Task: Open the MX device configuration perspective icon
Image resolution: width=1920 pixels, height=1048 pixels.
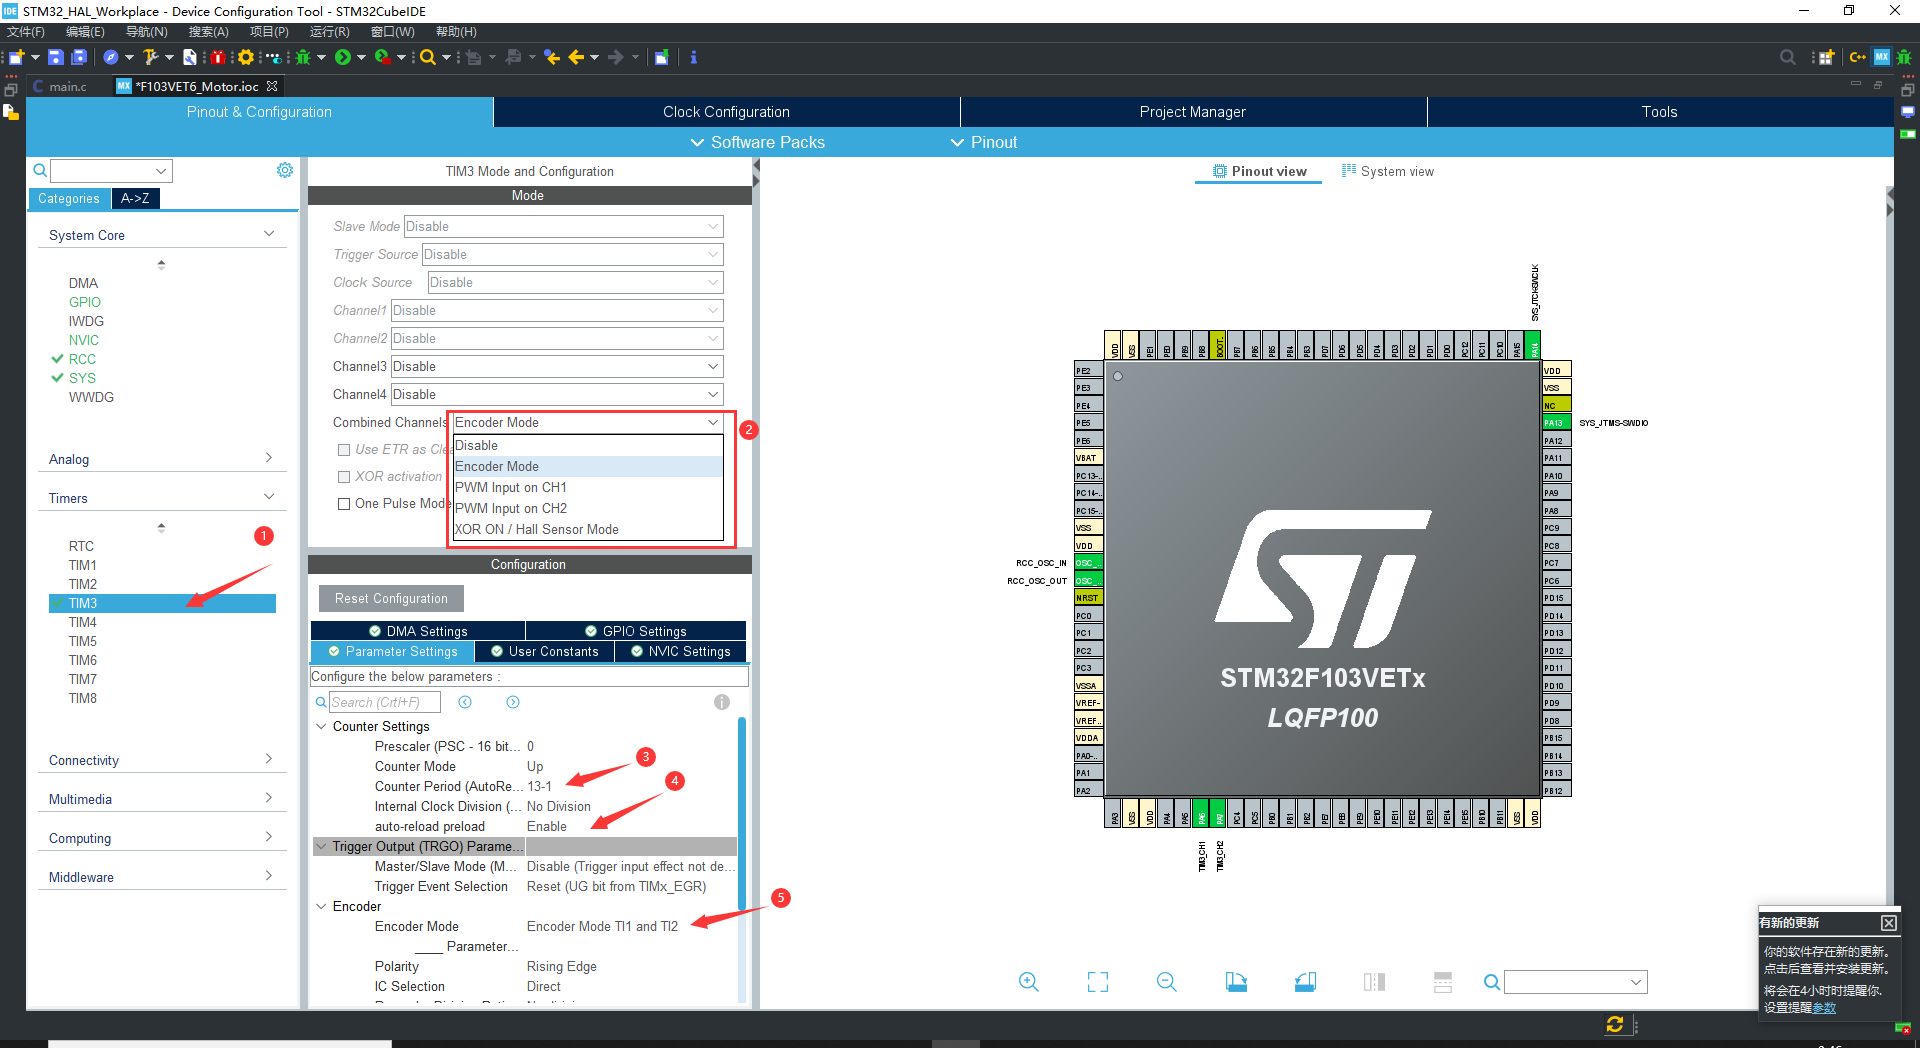Action: coord(1882,57)
